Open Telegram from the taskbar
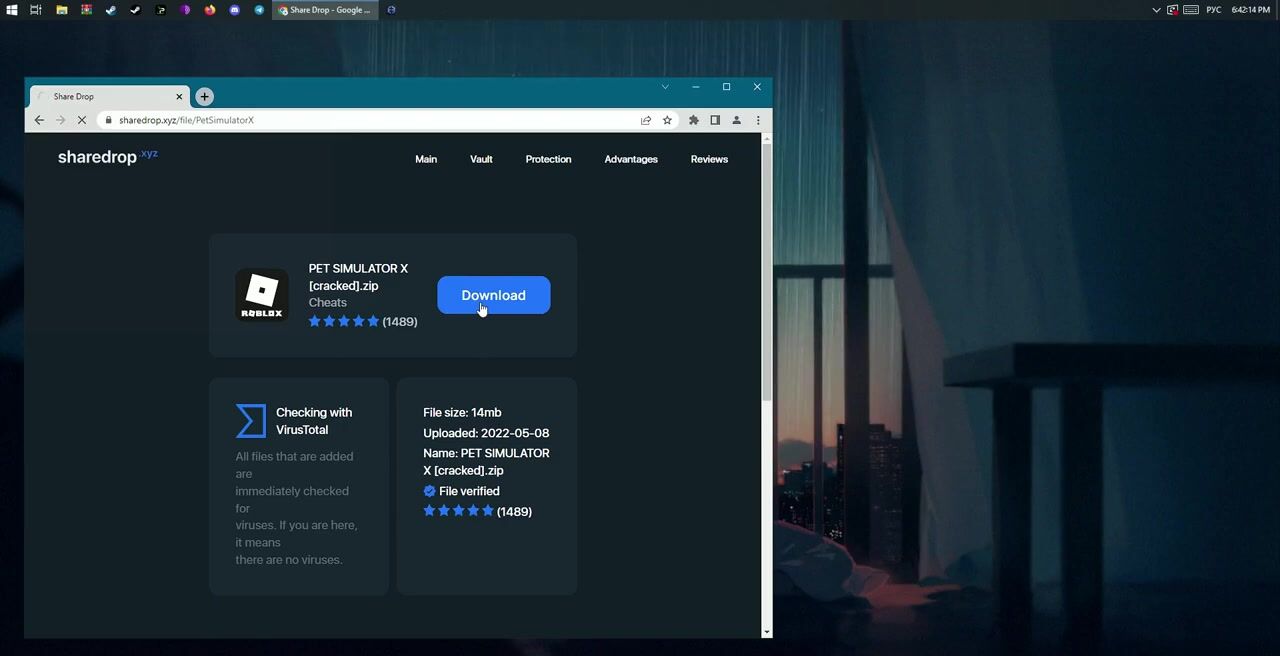The height and width of the screenshot is (656, 1280). (259, 10)
